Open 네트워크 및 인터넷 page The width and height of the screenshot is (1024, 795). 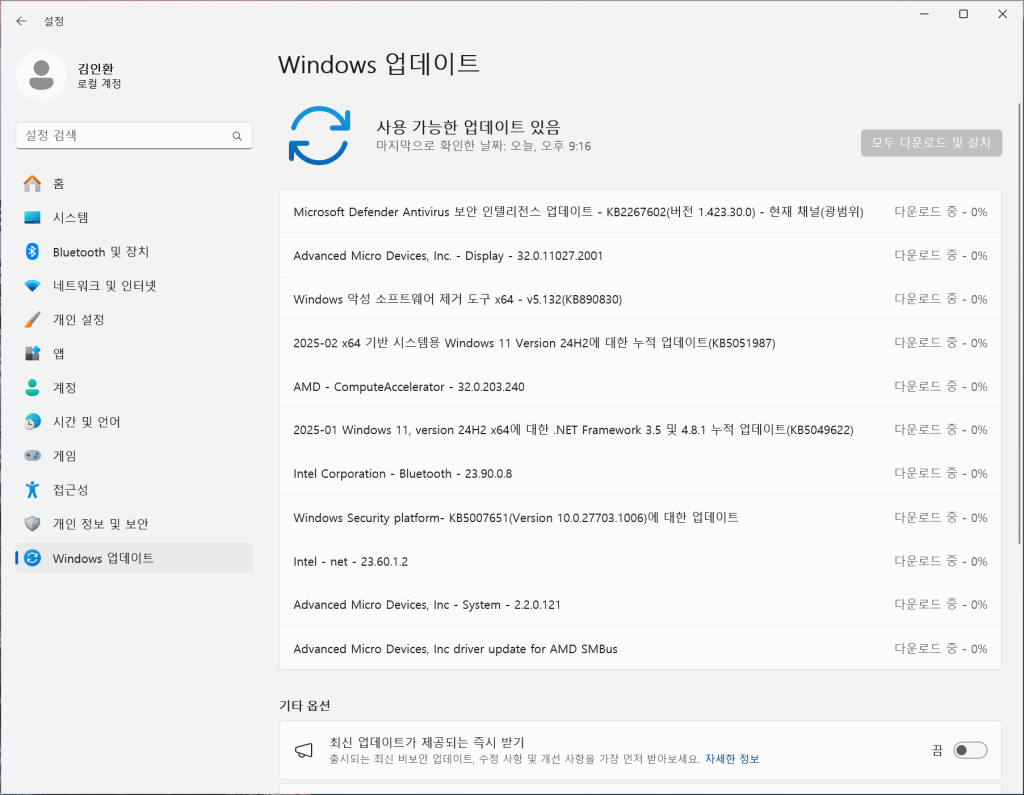134,285
